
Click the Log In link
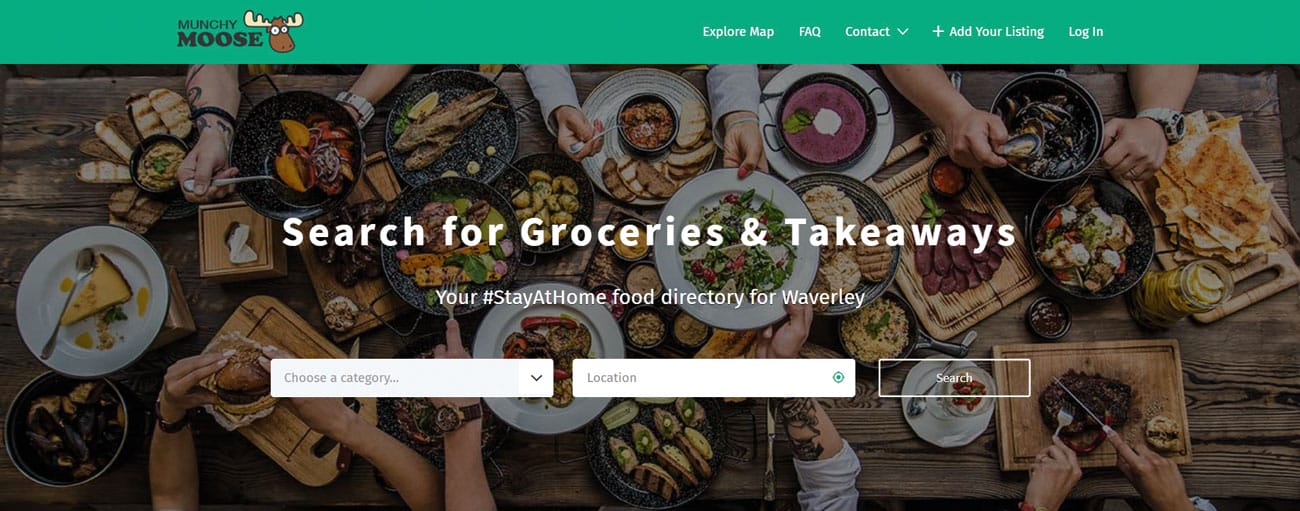pos(1086,32)
